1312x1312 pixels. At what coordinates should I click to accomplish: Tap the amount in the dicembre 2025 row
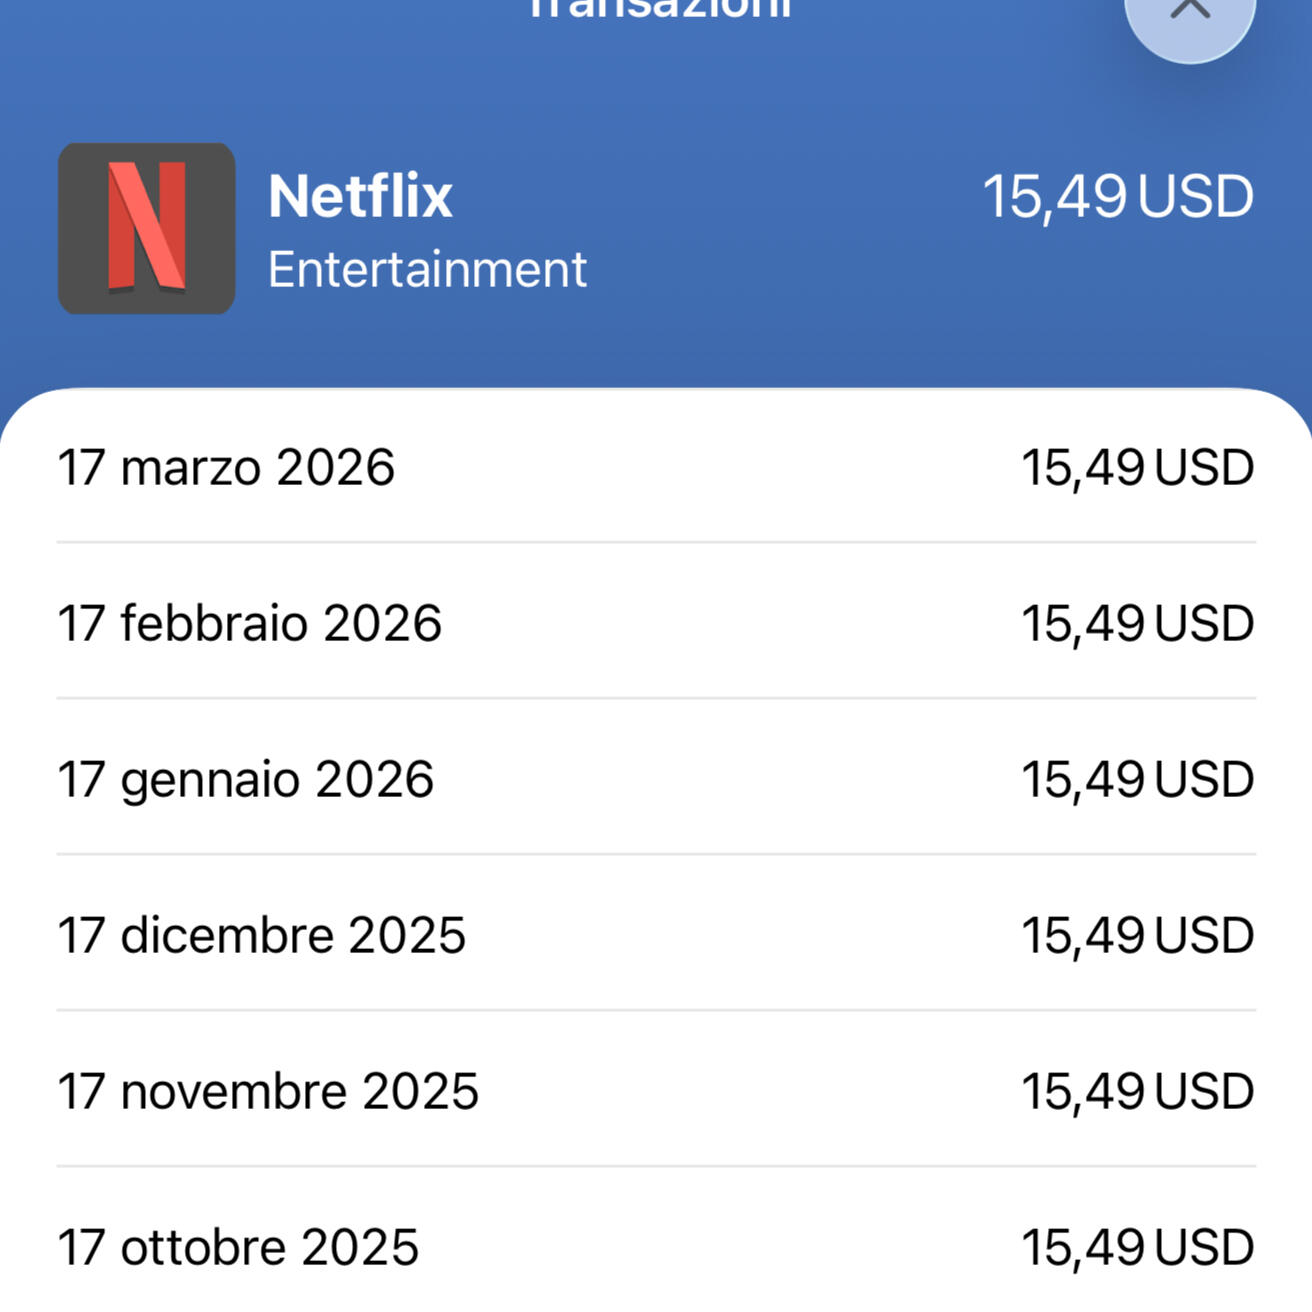[1137, 935]
